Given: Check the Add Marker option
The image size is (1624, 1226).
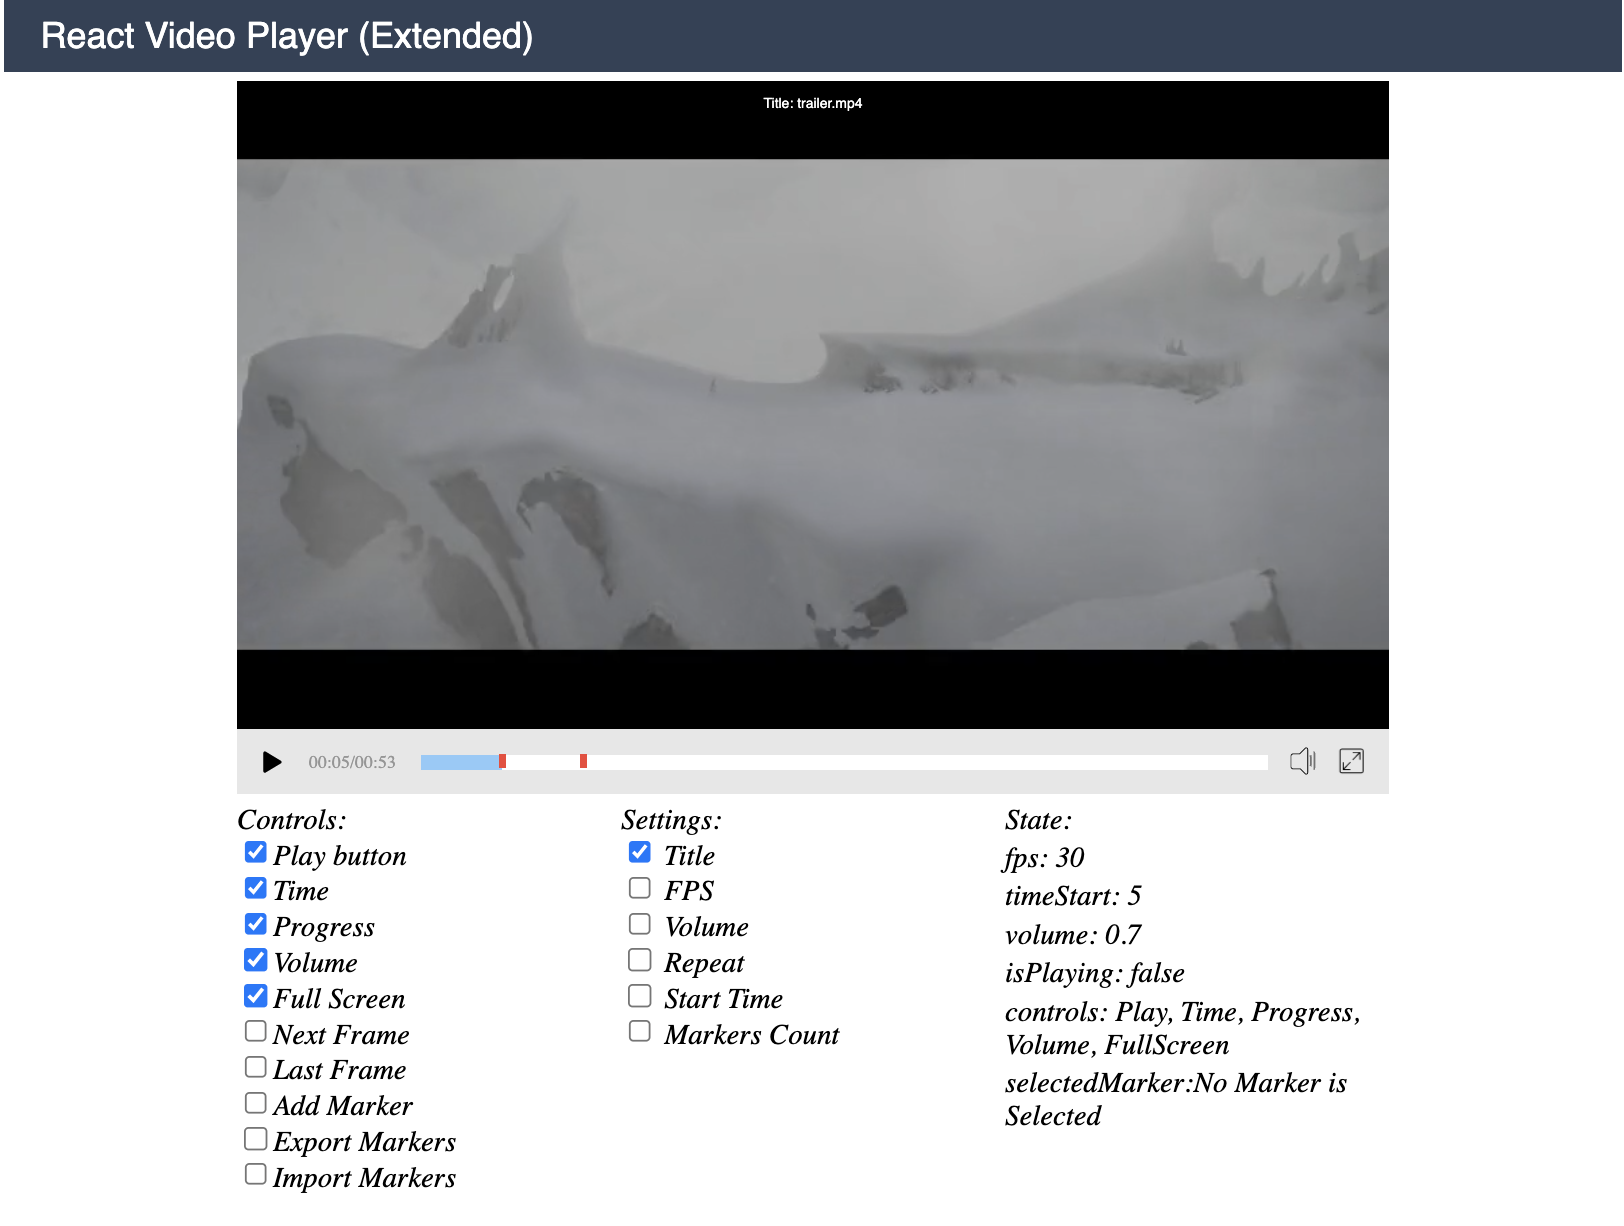Looking at the screenshot, I should tap(255, 1102).
